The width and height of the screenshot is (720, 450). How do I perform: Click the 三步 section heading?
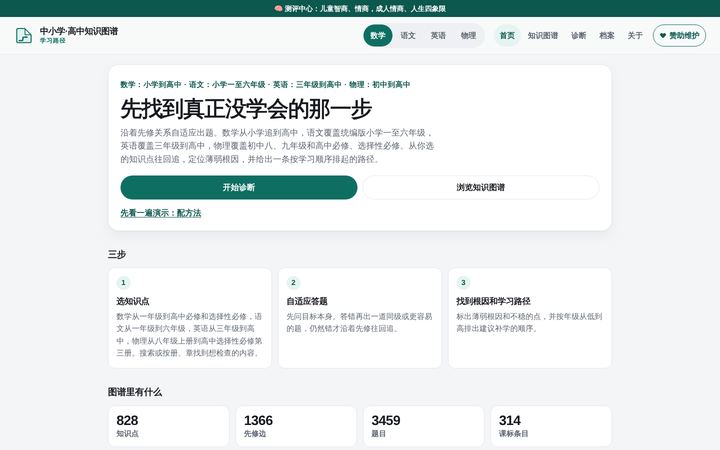[117, 254]
